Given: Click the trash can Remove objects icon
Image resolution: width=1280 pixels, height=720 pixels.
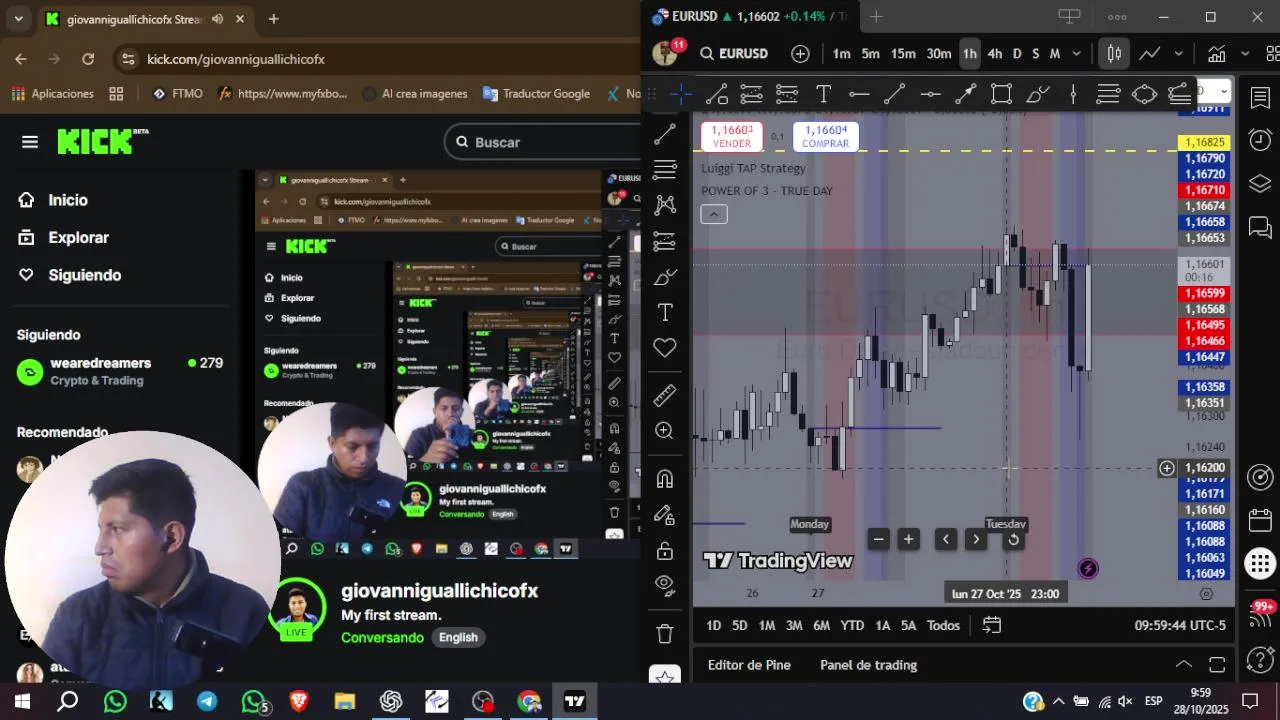Looking at the screenshot, I should pos(665,633).
